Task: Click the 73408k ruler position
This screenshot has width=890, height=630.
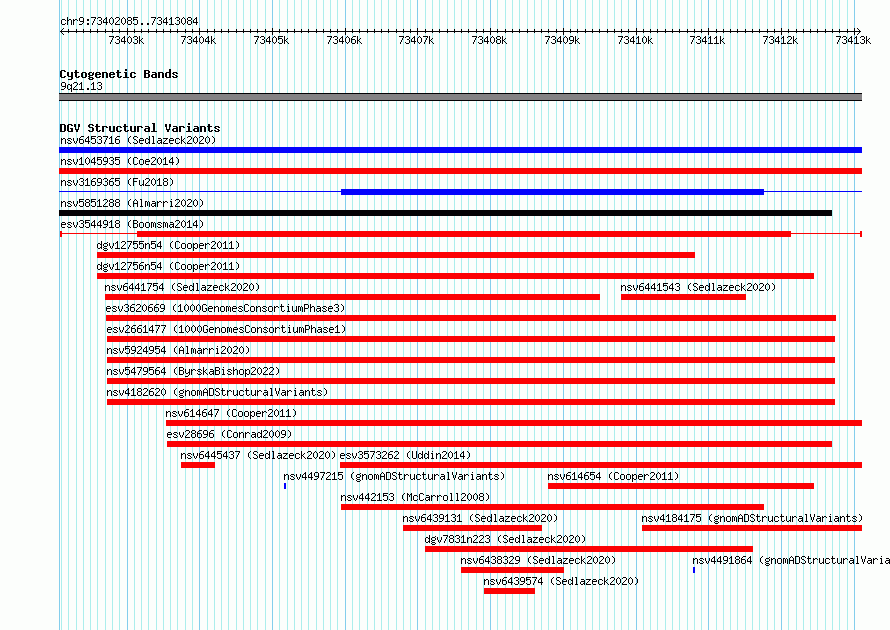Action: pos(489,40)
